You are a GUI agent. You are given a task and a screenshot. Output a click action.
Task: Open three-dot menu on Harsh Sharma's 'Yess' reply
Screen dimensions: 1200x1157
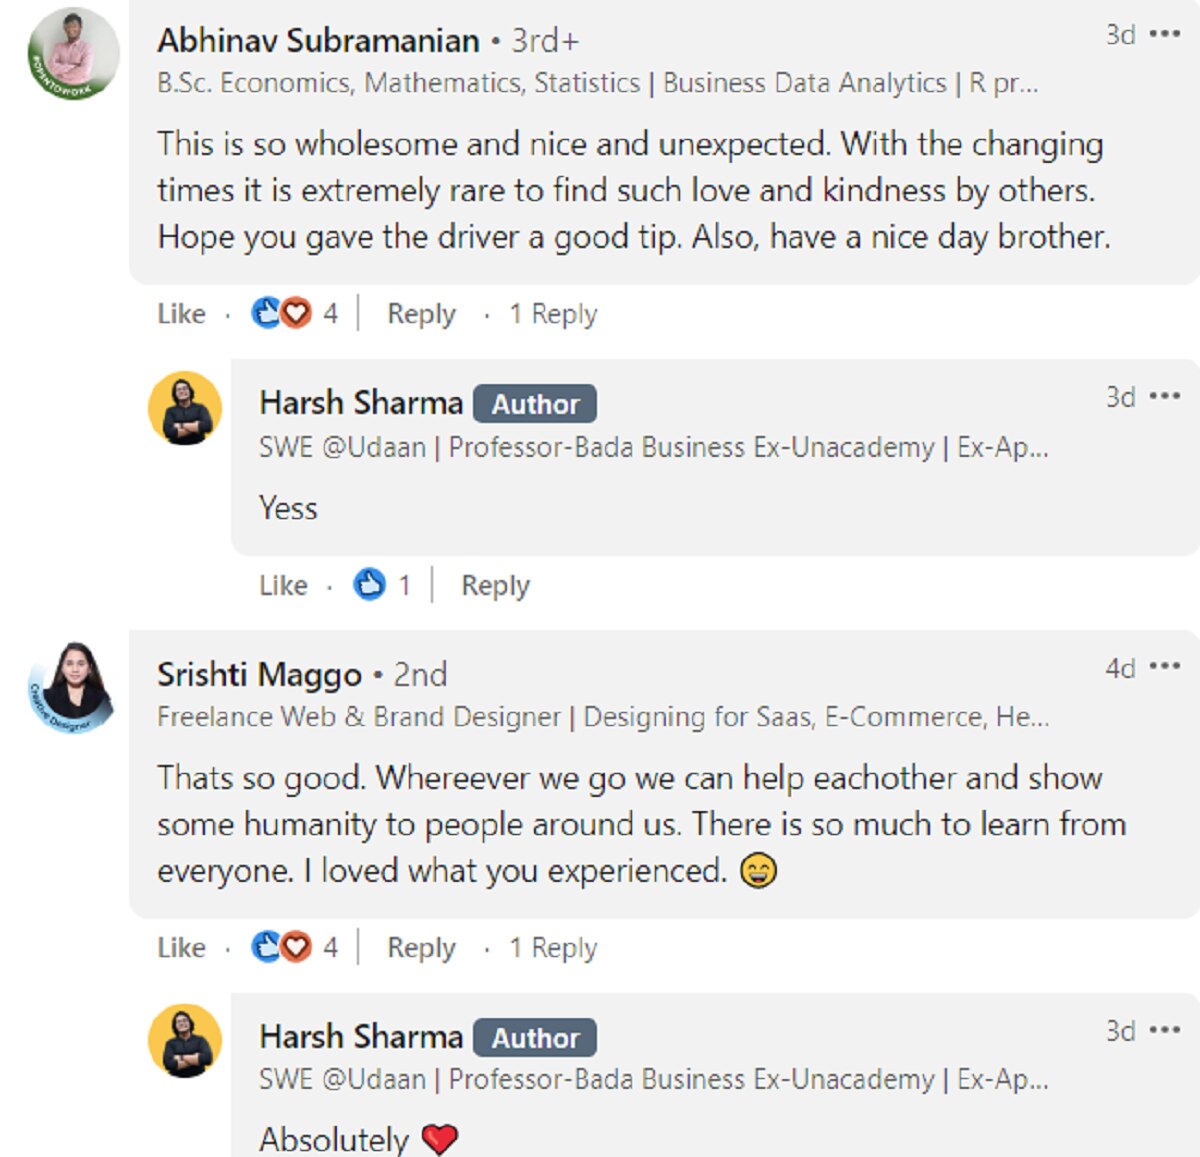pos(1164,397)
